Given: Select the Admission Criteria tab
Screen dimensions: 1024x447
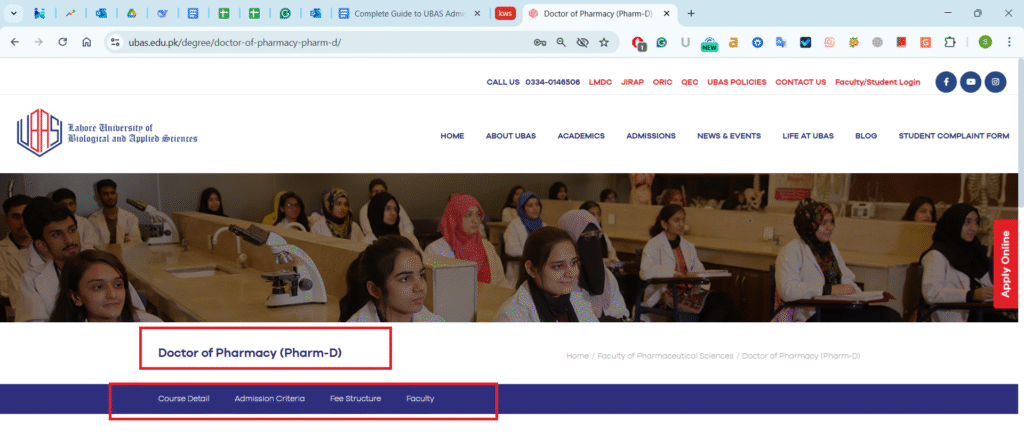Looking at the screenshot, I should click(x=270, y=399).
